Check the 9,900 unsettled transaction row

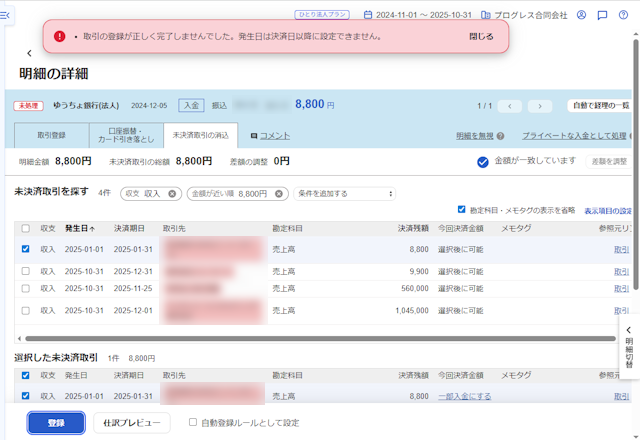[25, 271]
